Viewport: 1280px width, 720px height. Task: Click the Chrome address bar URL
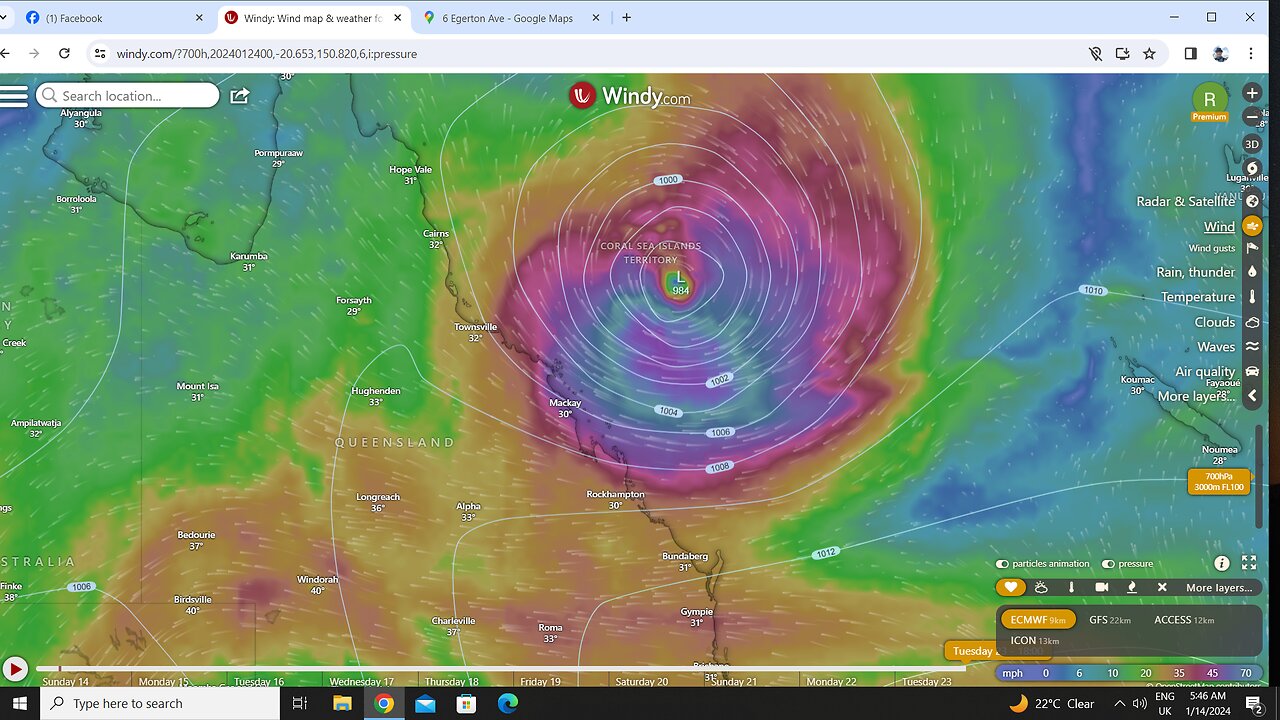click(x=267, y=54)
